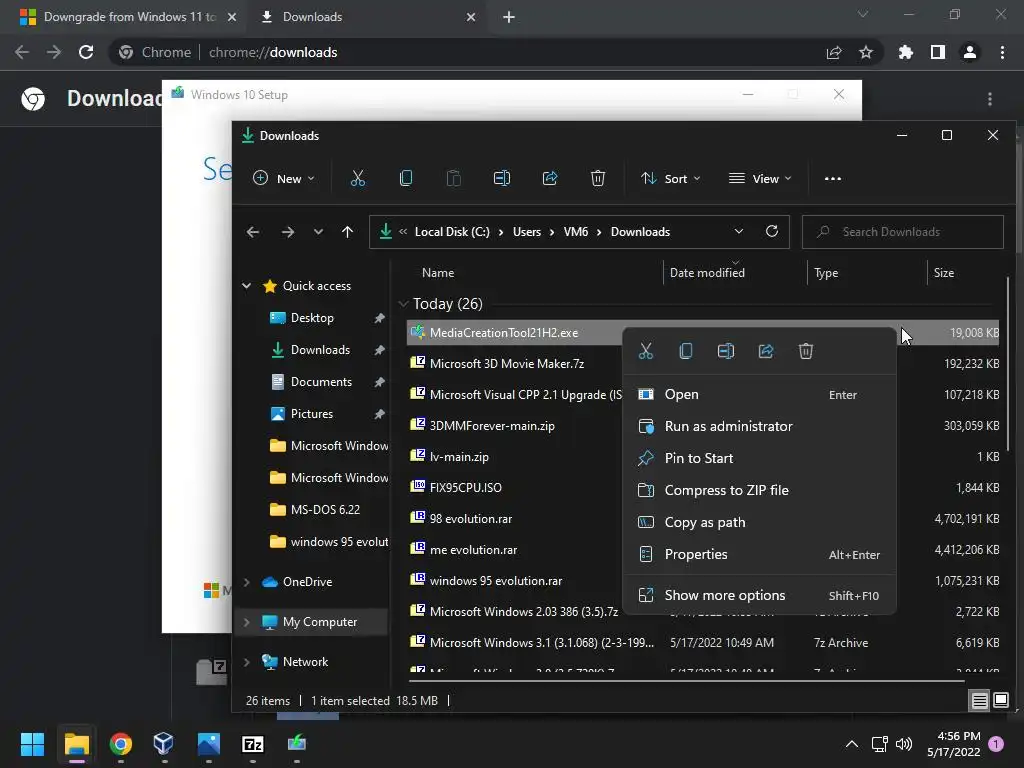This screenshot has height=768, width=1024.
Task: Collapse the Today (26) group
Action: pyautogui.click(x=404, y=304)
